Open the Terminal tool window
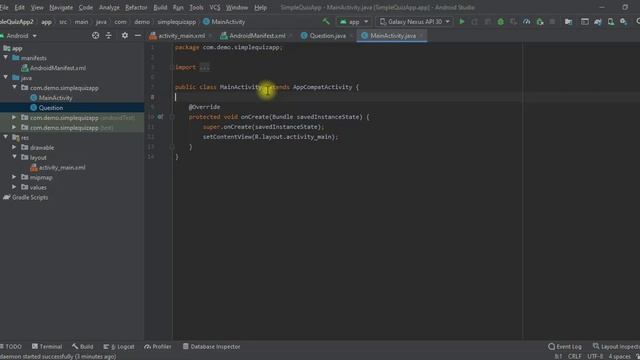Viewport: 640px width, 360px height. coord(47,347)
